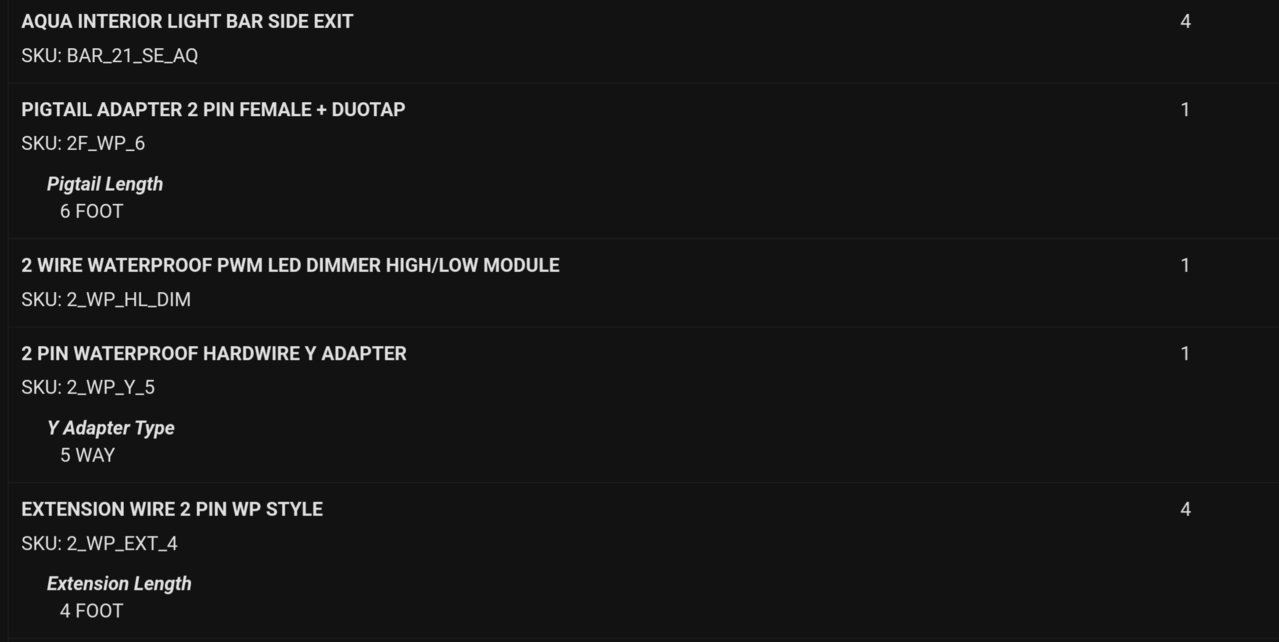The image size is (1279, 642).
Task: Click the Aqua Interior Light Bar Side Exit title
Action: pyautogui.click(x=187, y=21)
